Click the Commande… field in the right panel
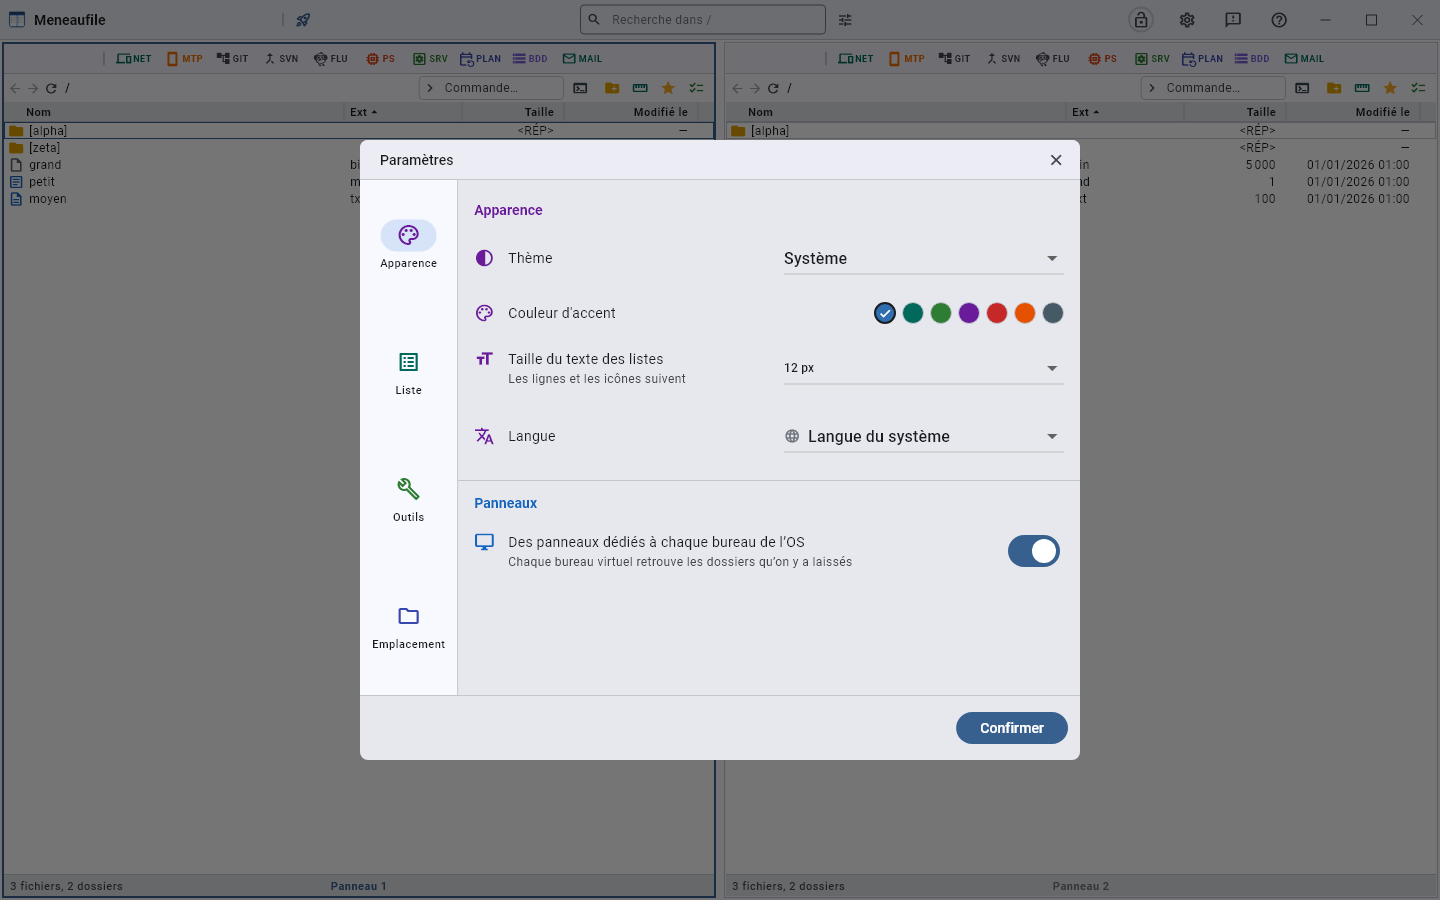The width and height of the screenshot is (1440, 900). tap(1213, 88)
